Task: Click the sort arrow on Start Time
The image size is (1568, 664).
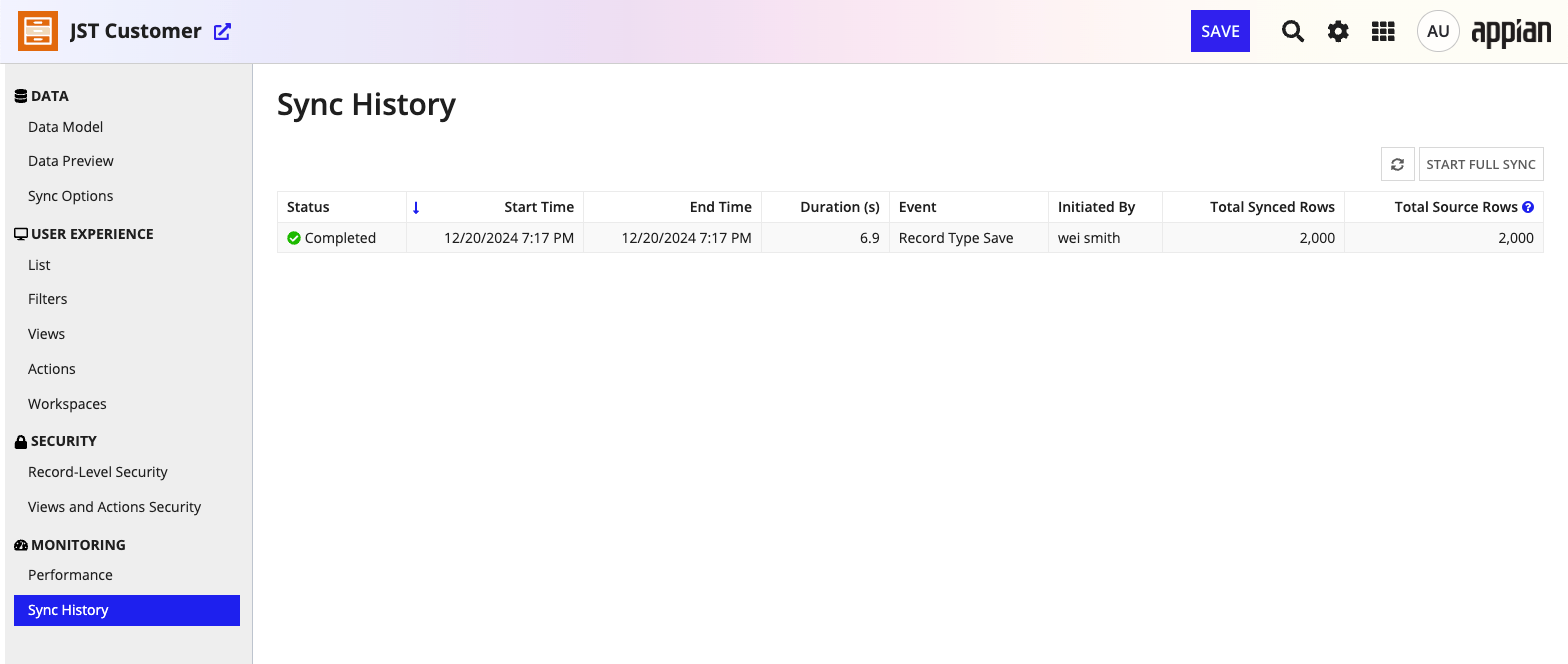Action: click(416, 207)
